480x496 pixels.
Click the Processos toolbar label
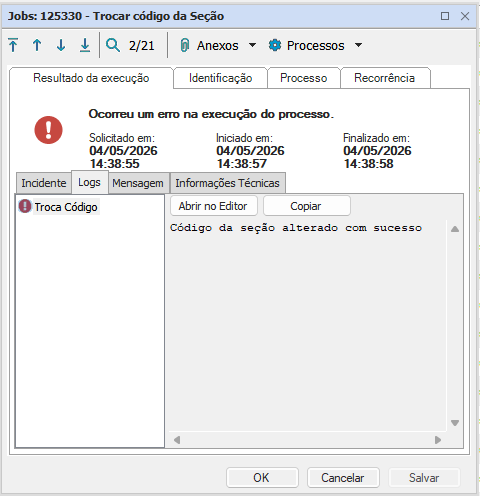tap(316, 46)
